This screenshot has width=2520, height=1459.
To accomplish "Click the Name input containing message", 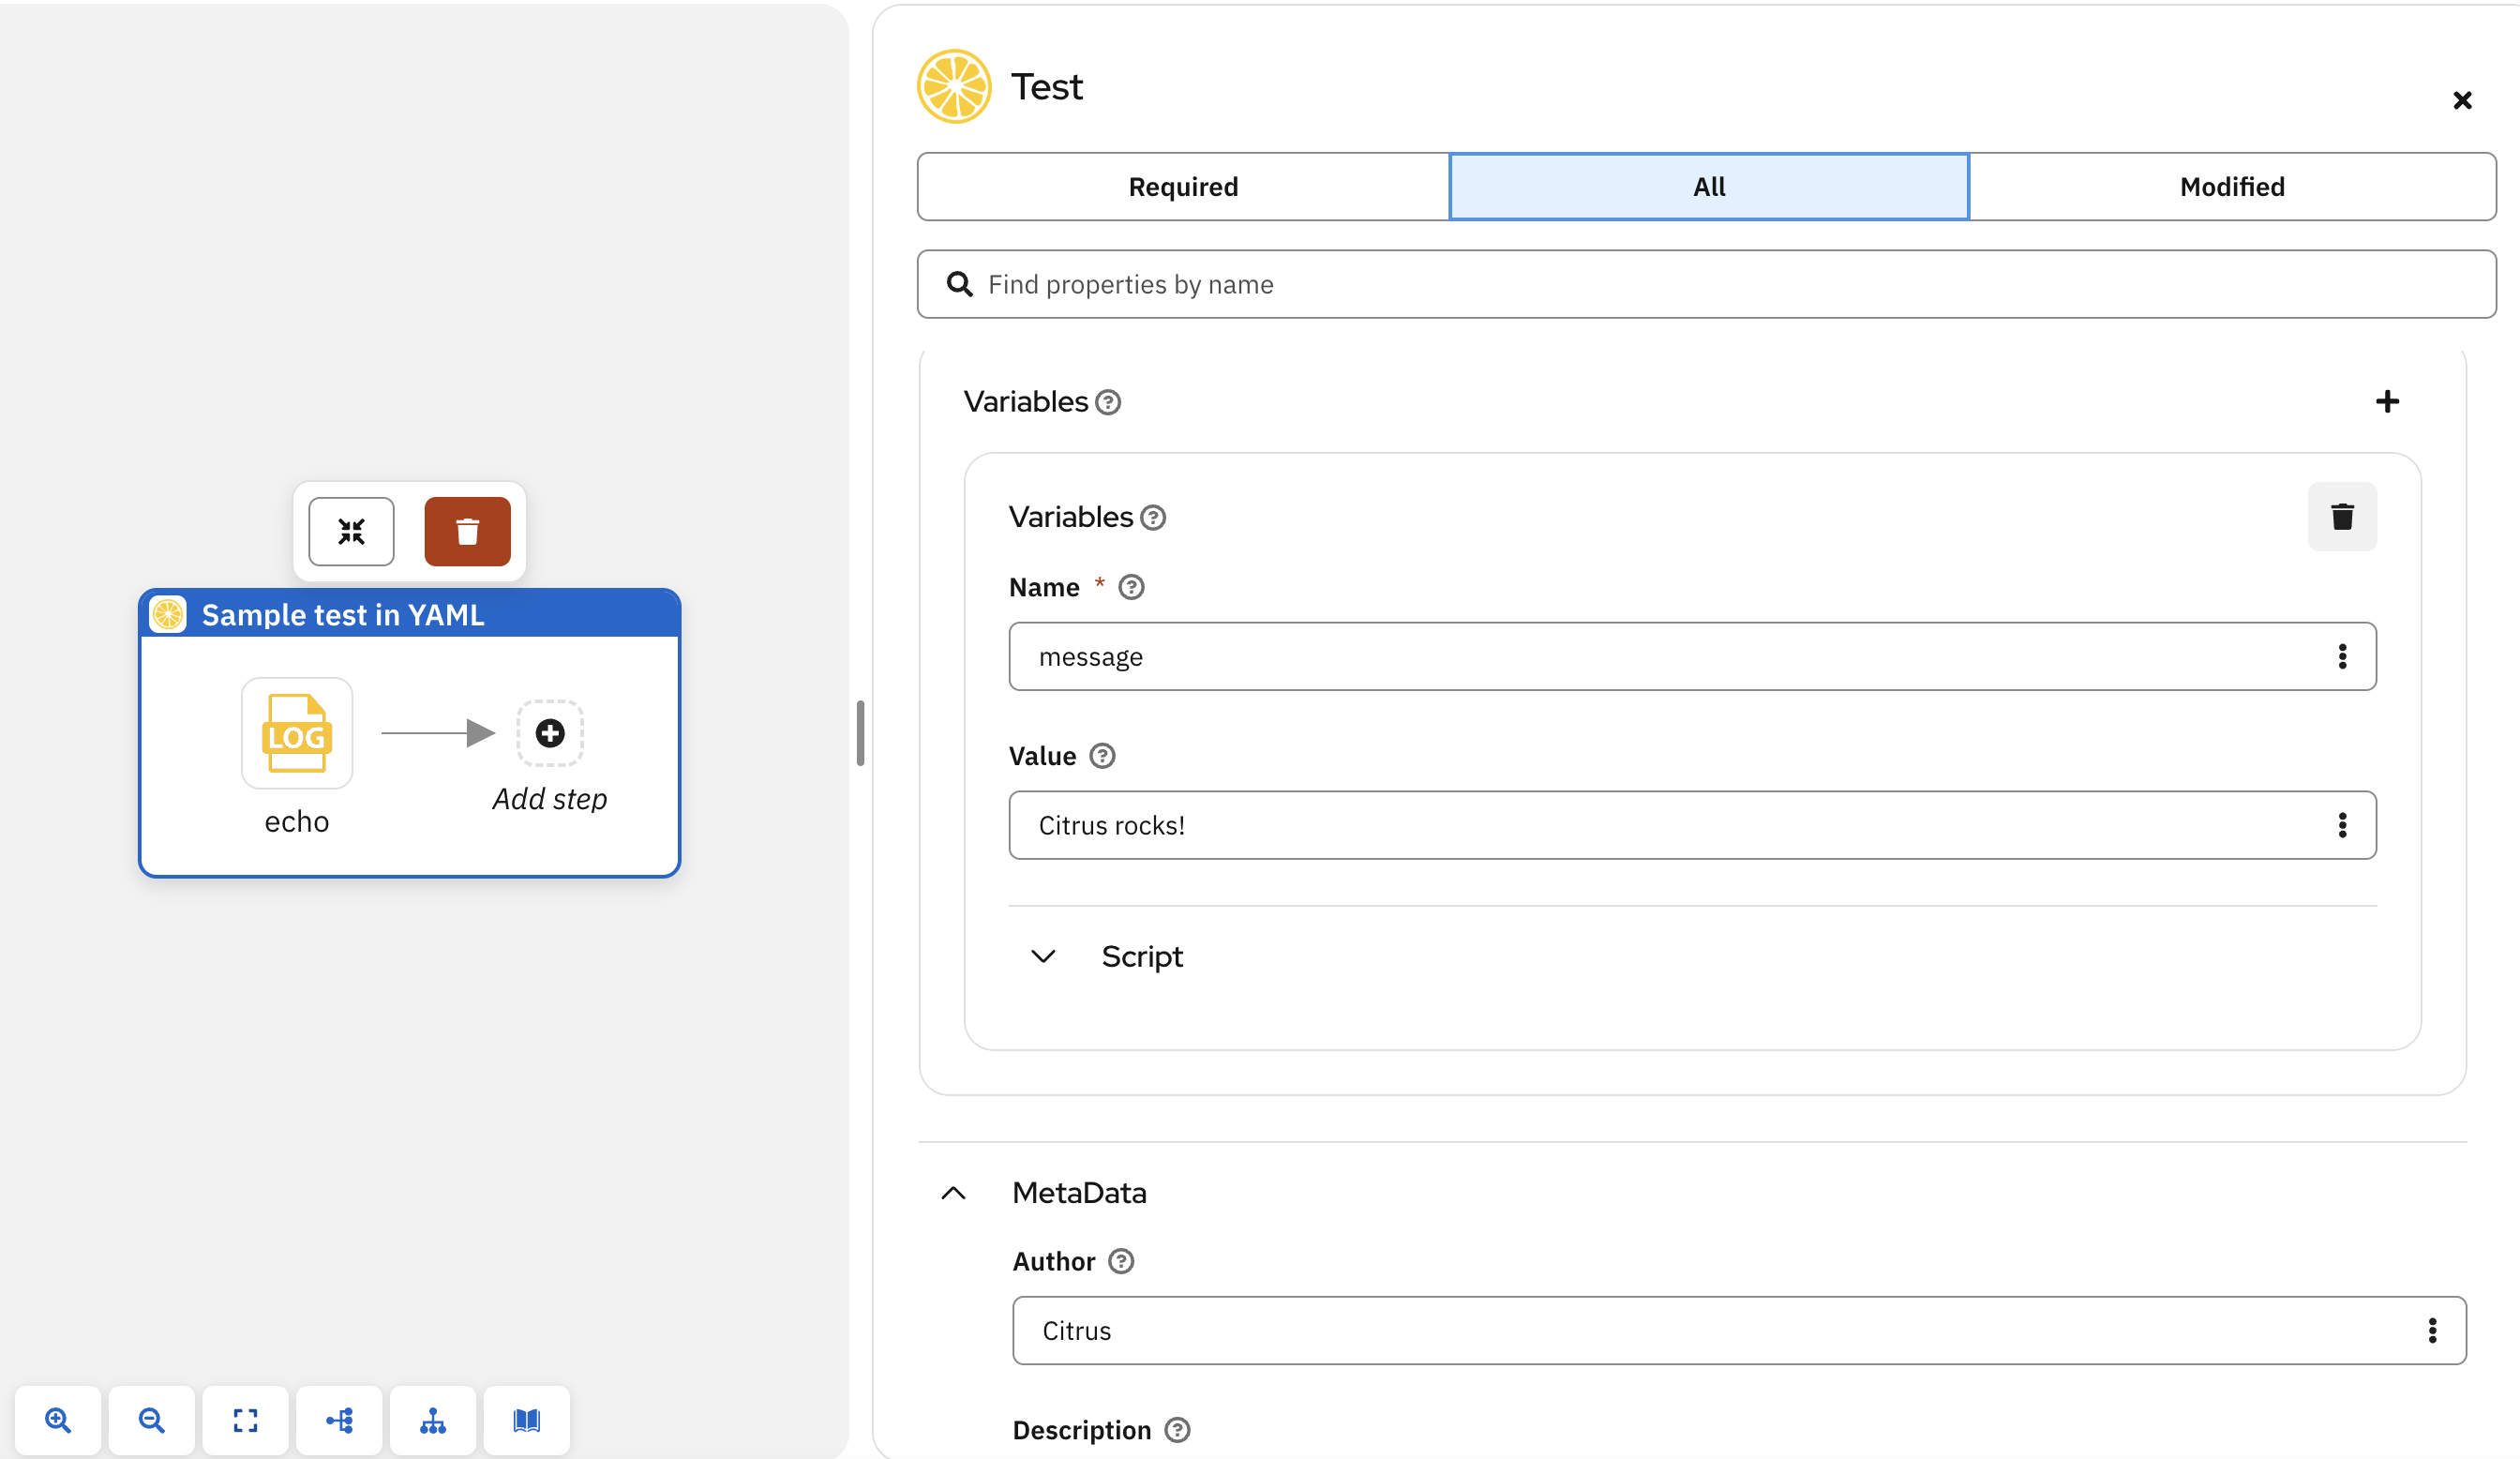I will click(1692, 656).
